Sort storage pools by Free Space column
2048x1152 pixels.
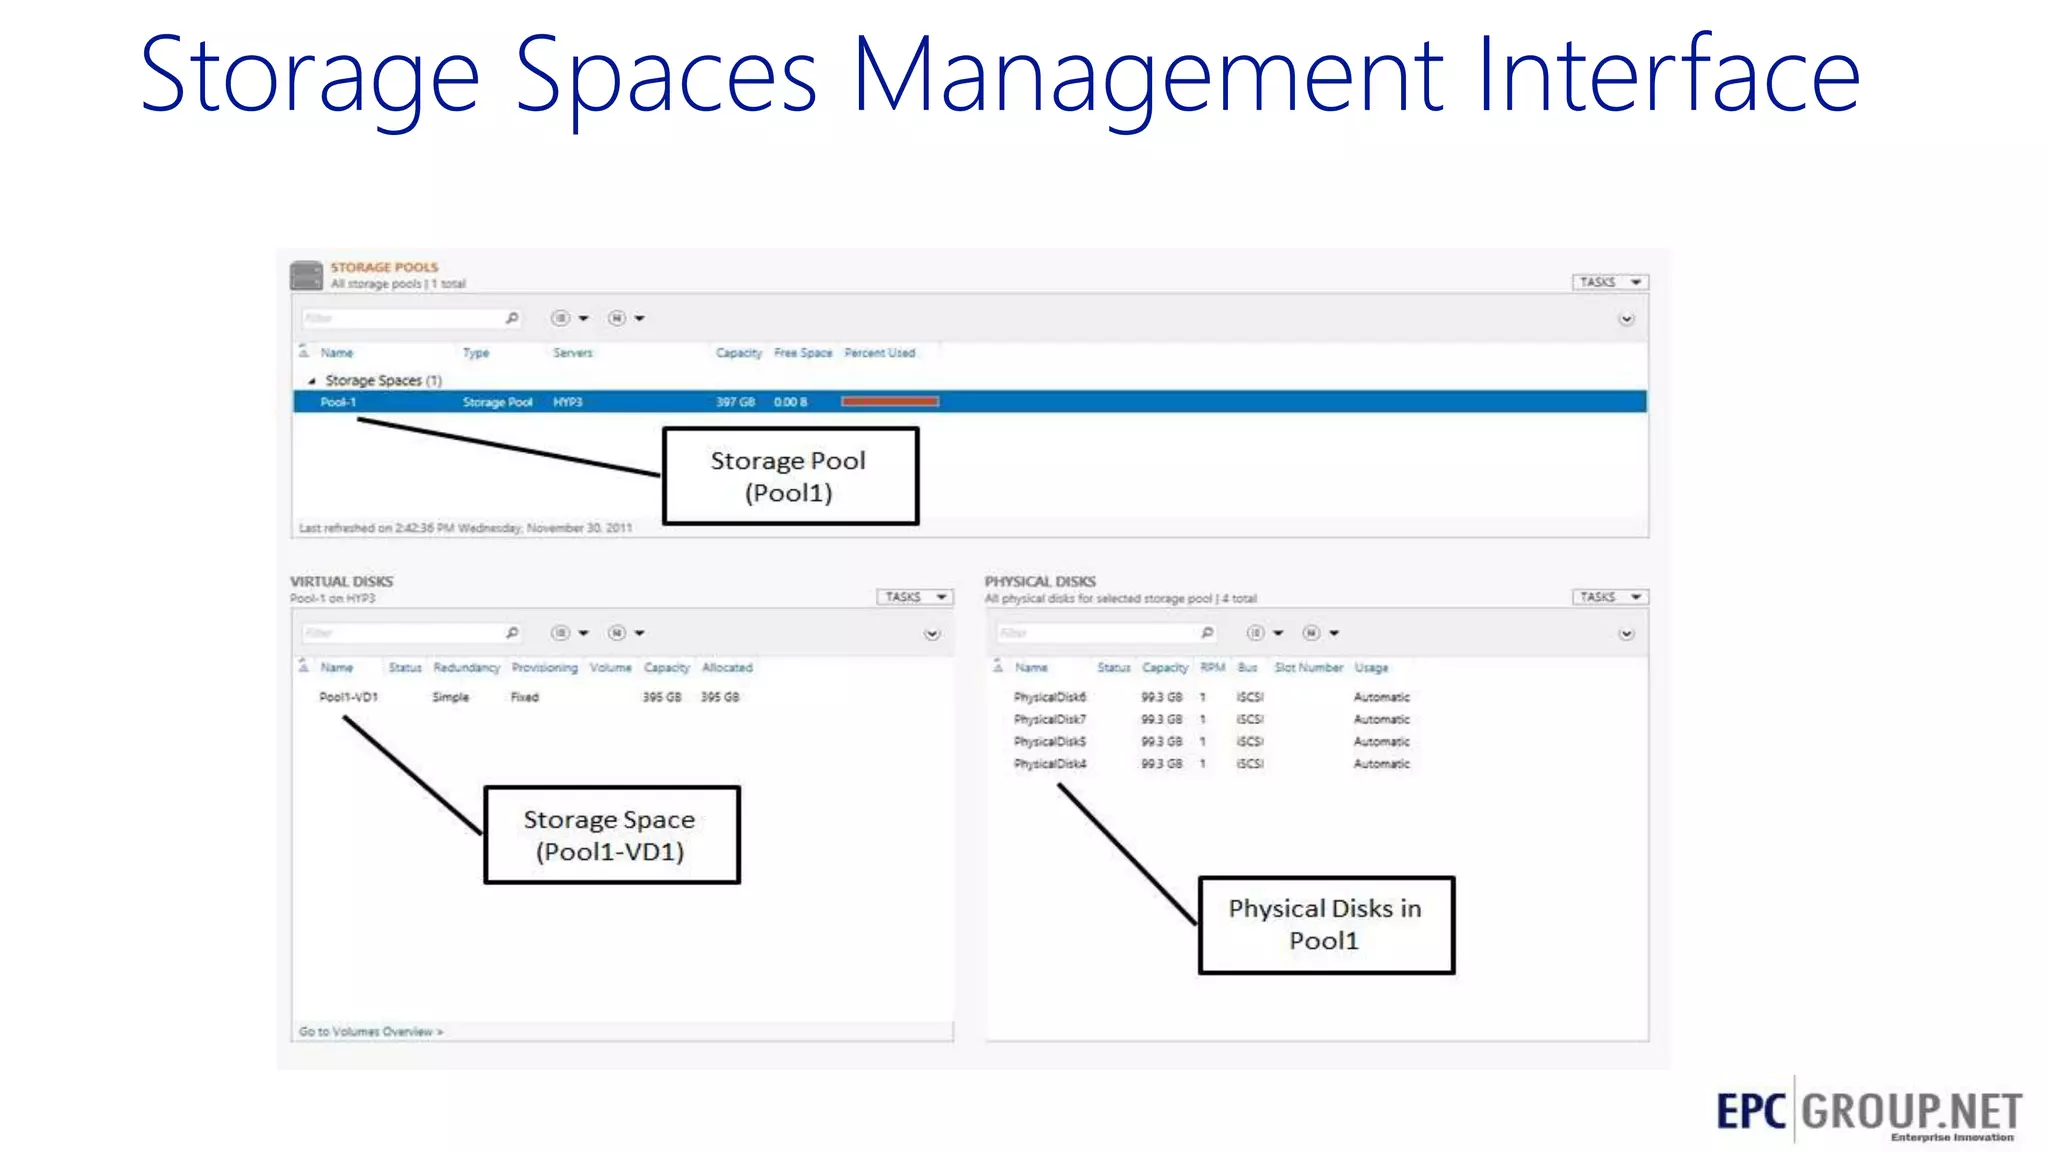coord(803,353)
